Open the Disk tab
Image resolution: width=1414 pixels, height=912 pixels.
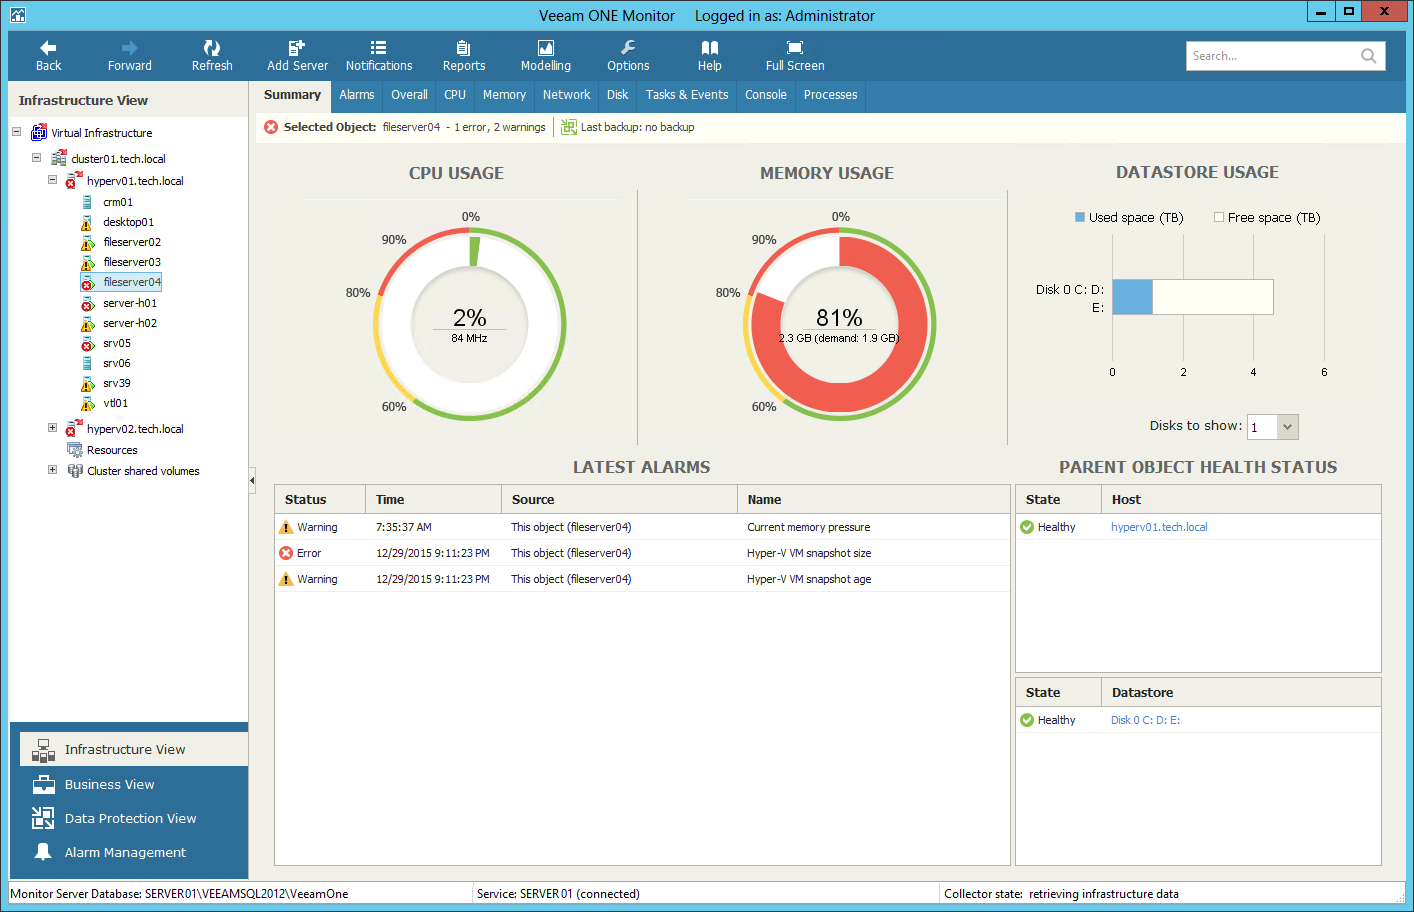coord(618,95)
